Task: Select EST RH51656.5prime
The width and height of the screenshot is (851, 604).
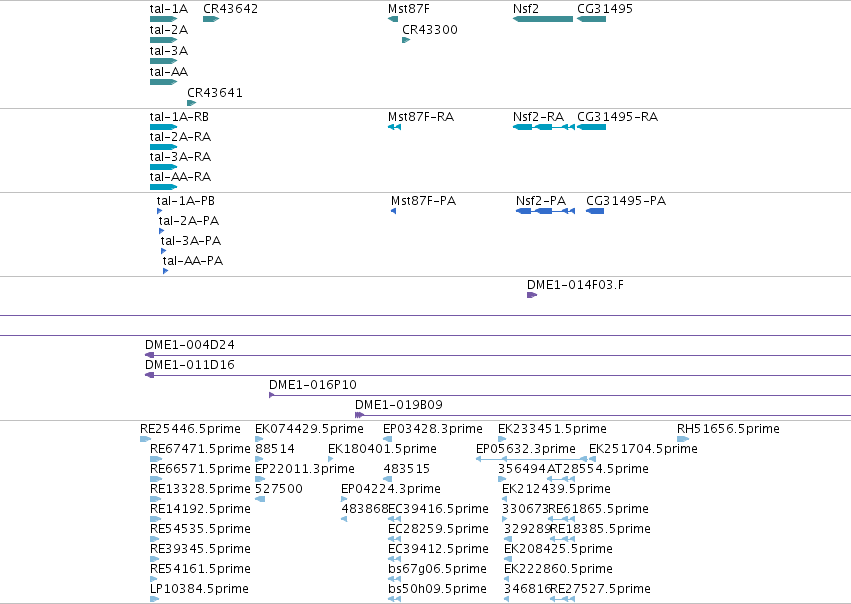Action: coord(683,440)
